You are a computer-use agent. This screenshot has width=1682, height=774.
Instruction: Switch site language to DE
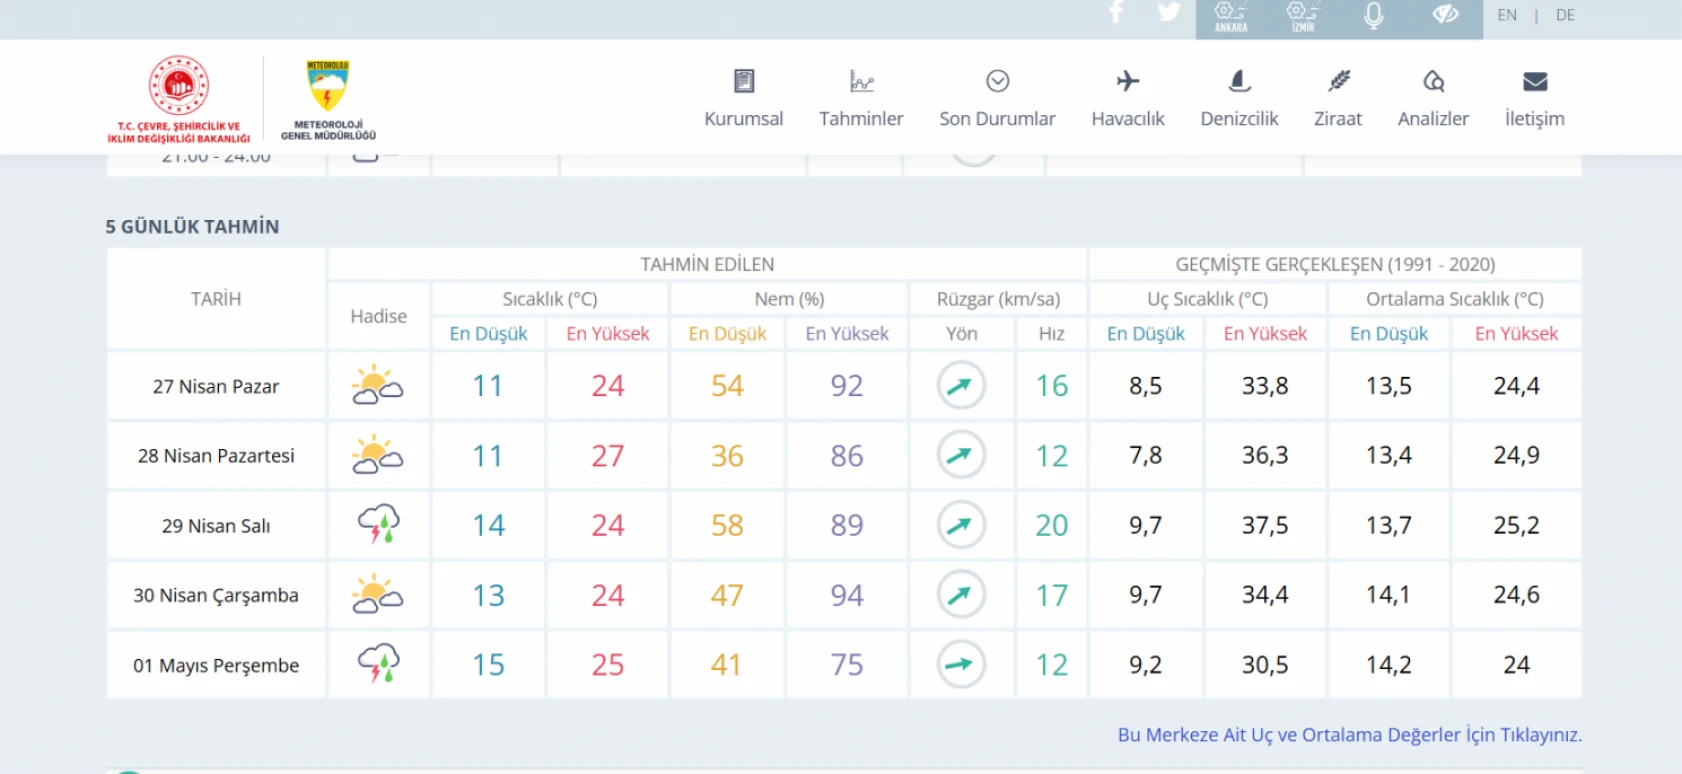1565,15
